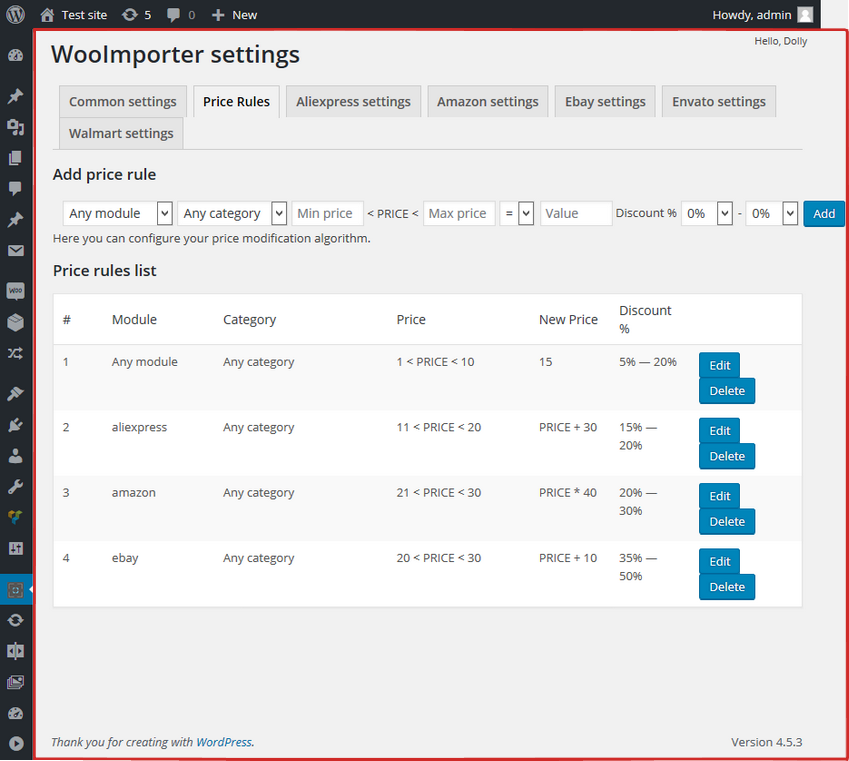Click the highlighted WooImporter sidebar icon
Viewport: 849px width, 761px height.
pyautogui.click(x=16, y=589)
